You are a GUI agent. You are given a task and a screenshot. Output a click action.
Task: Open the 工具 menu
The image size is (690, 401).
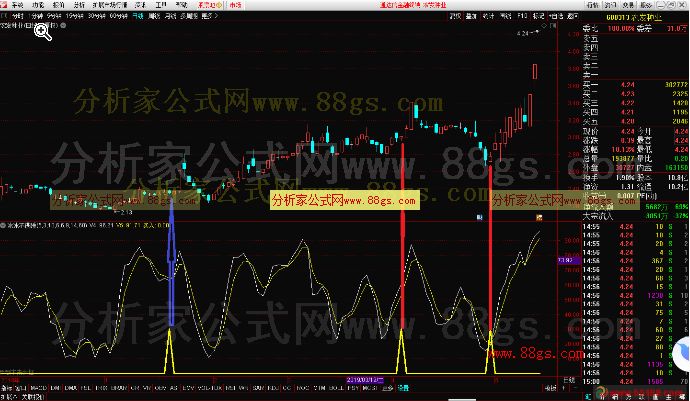(x=161, y=5)
